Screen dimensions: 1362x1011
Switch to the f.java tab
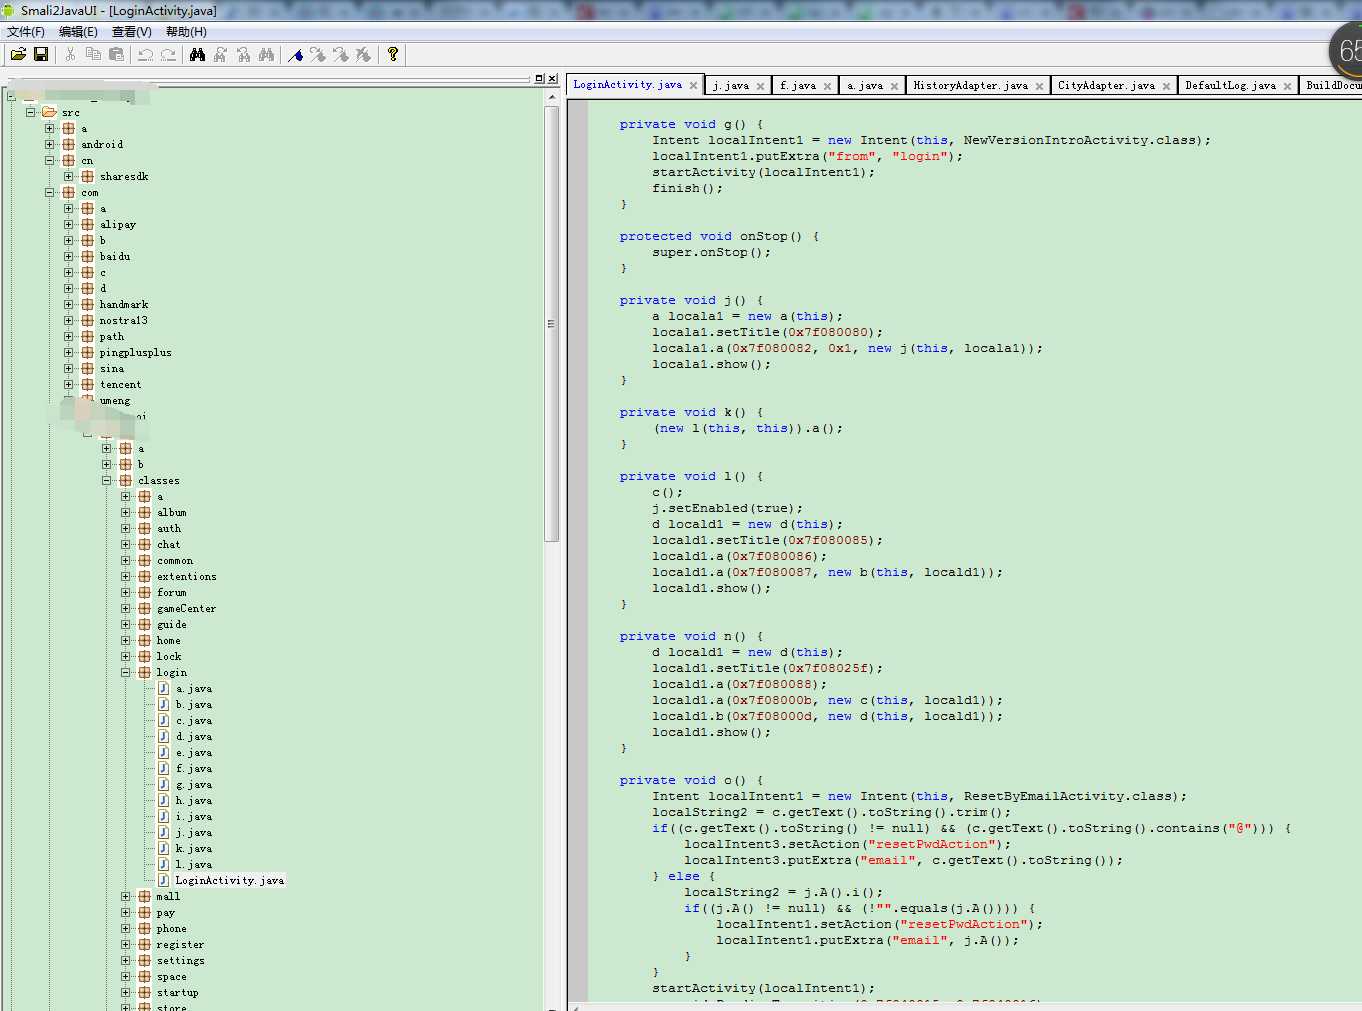click(x=798, y=86)
